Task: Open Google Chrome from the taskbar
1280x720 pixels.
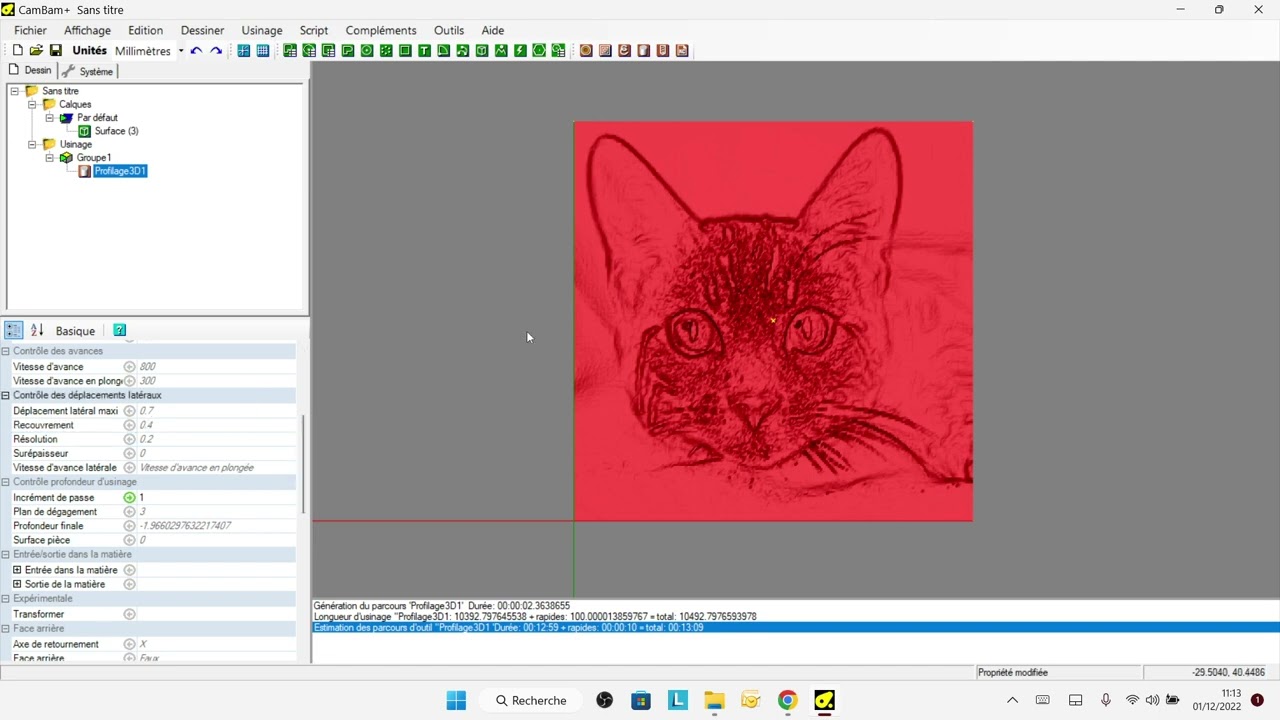Action: click(787, 700)
